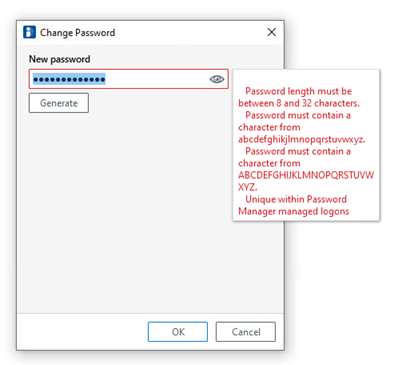This screenshot has width=394, height=365.
Task: Close the Change Password dialog with X
Action: [x=272, y=32]
